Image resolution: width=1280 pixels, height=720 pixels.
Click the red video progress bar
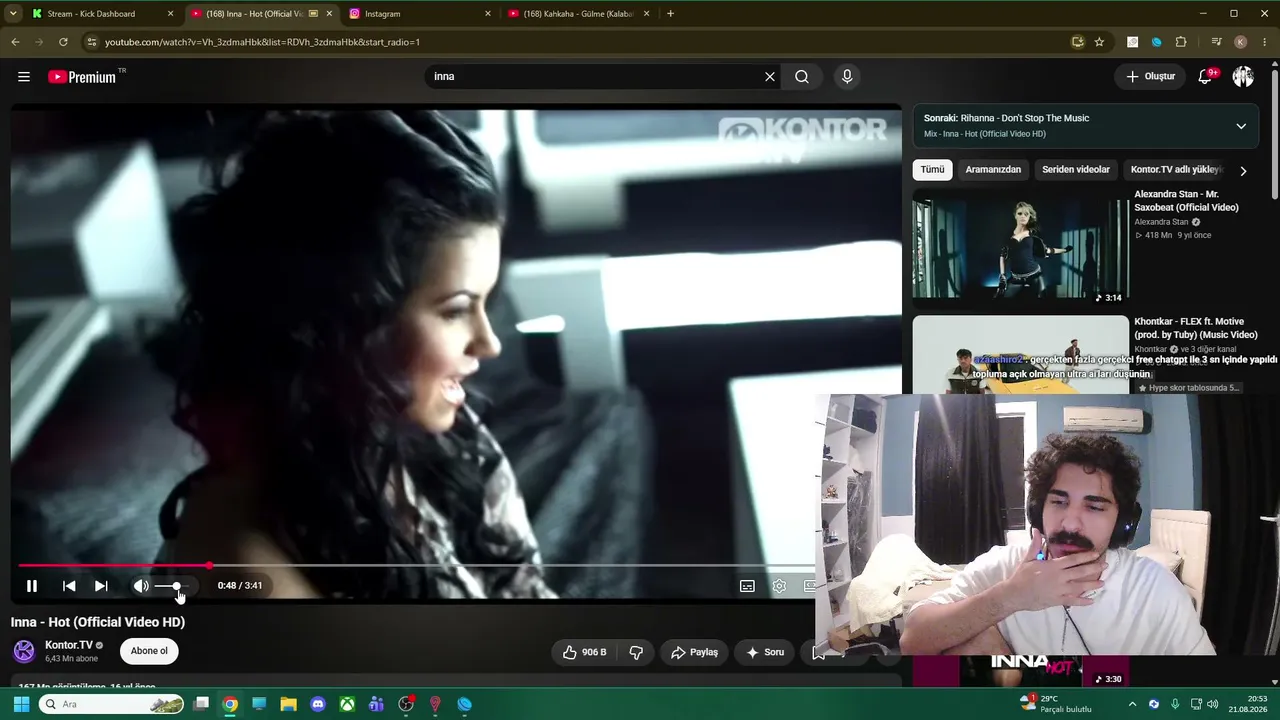[x=416, y=566]
